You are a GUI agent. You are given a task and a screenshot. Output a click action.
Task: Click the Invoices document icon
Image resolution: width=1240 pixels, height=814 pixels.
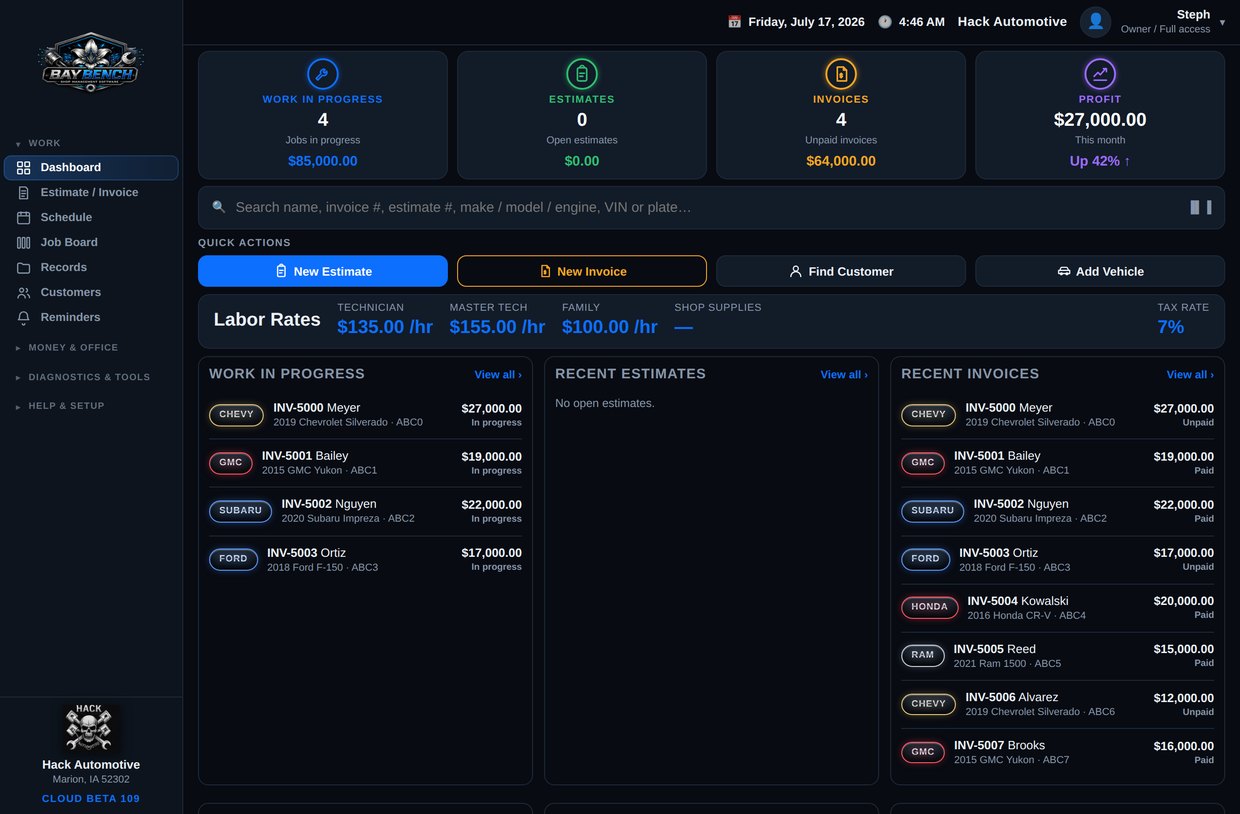[841, 74]
